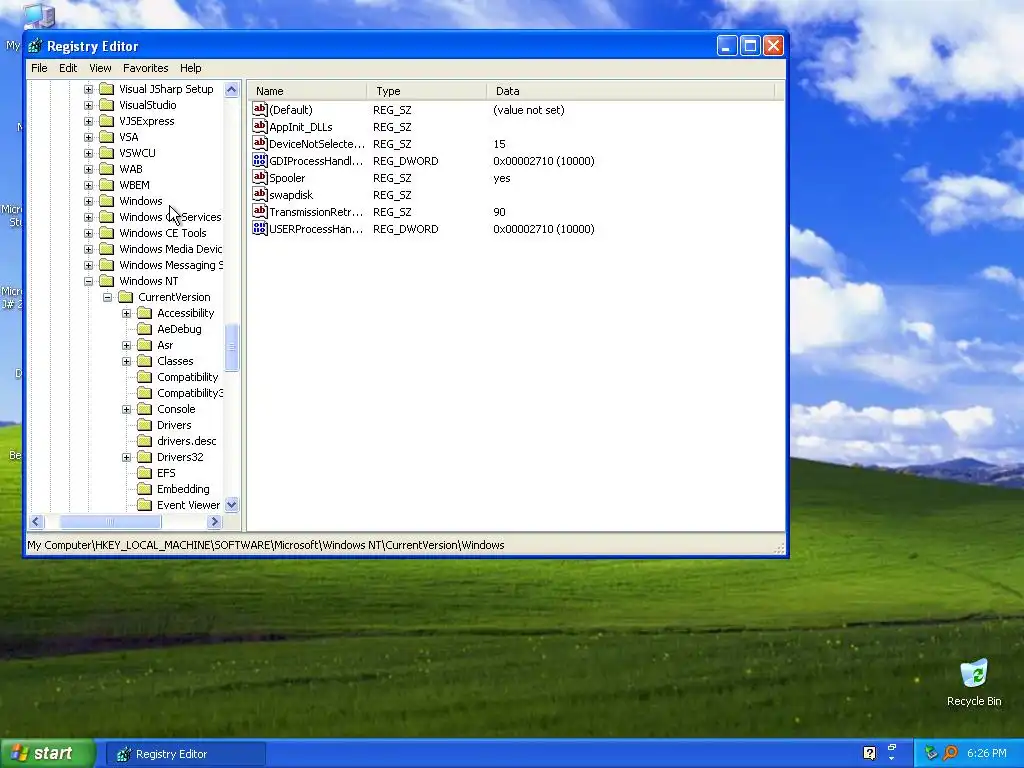Click the 'yes' data for Spooler
1024x768 pixels.
502,178
